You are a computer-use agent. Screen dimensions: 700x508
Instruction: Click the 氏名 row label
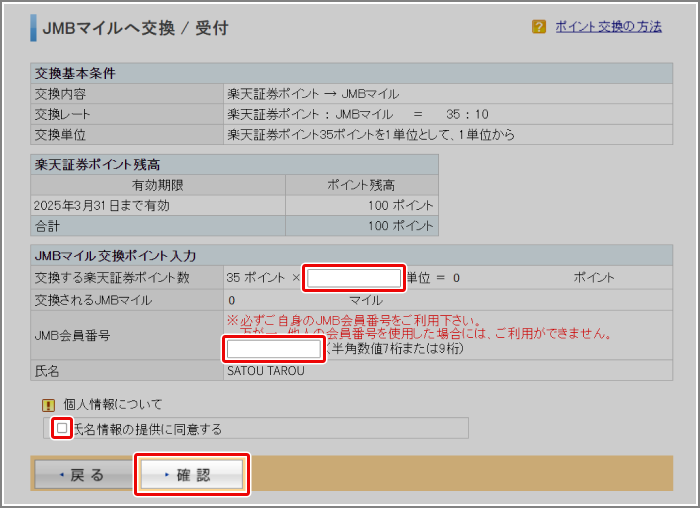pos(47,371)
